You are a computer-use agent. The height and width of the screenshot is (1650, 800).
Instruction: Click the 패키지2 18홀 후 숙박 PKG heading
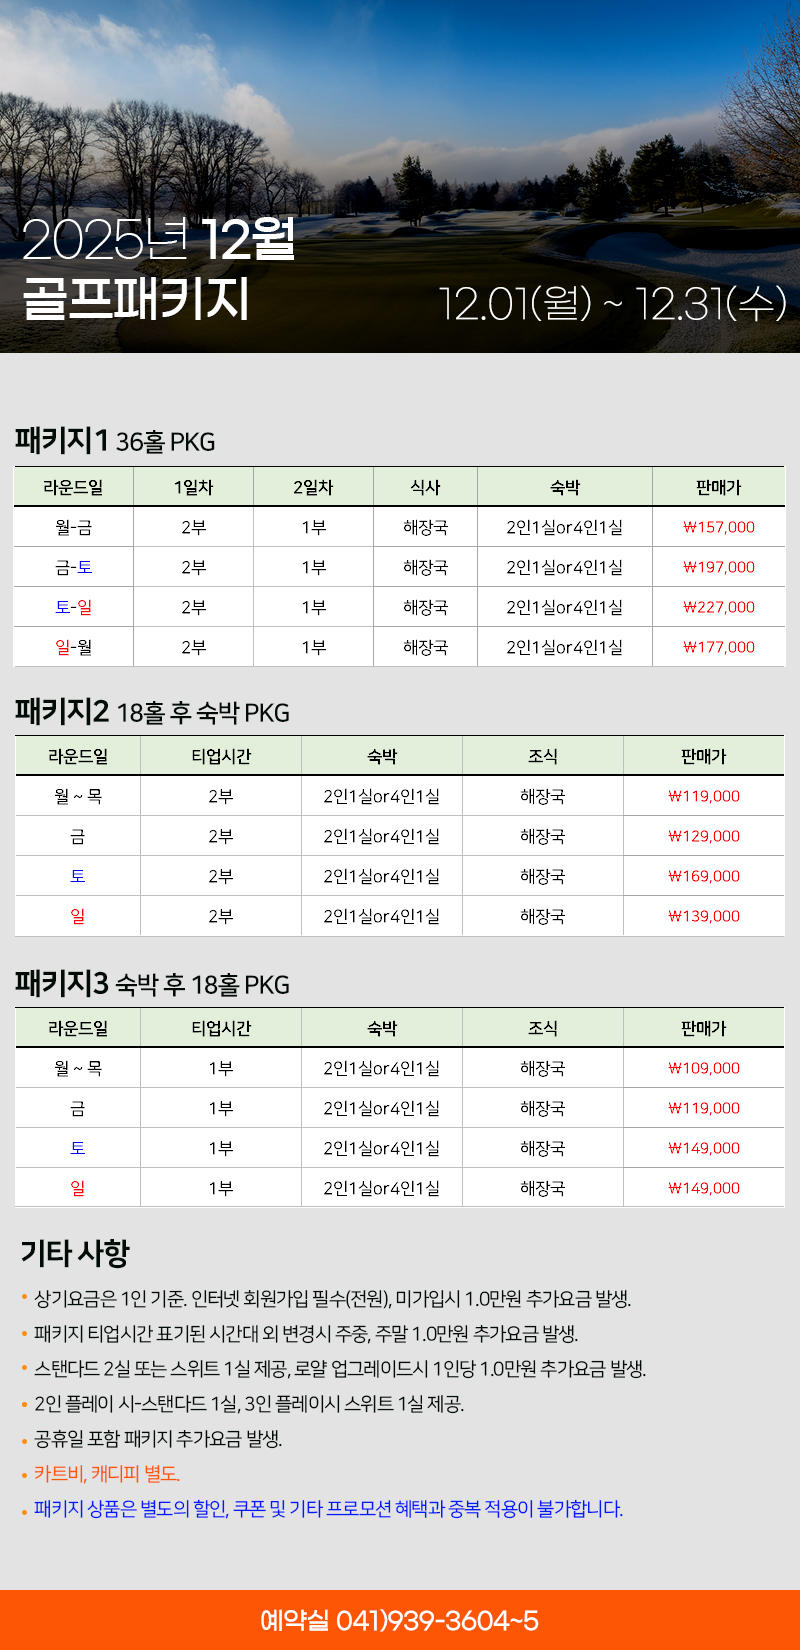pos(152,712)
